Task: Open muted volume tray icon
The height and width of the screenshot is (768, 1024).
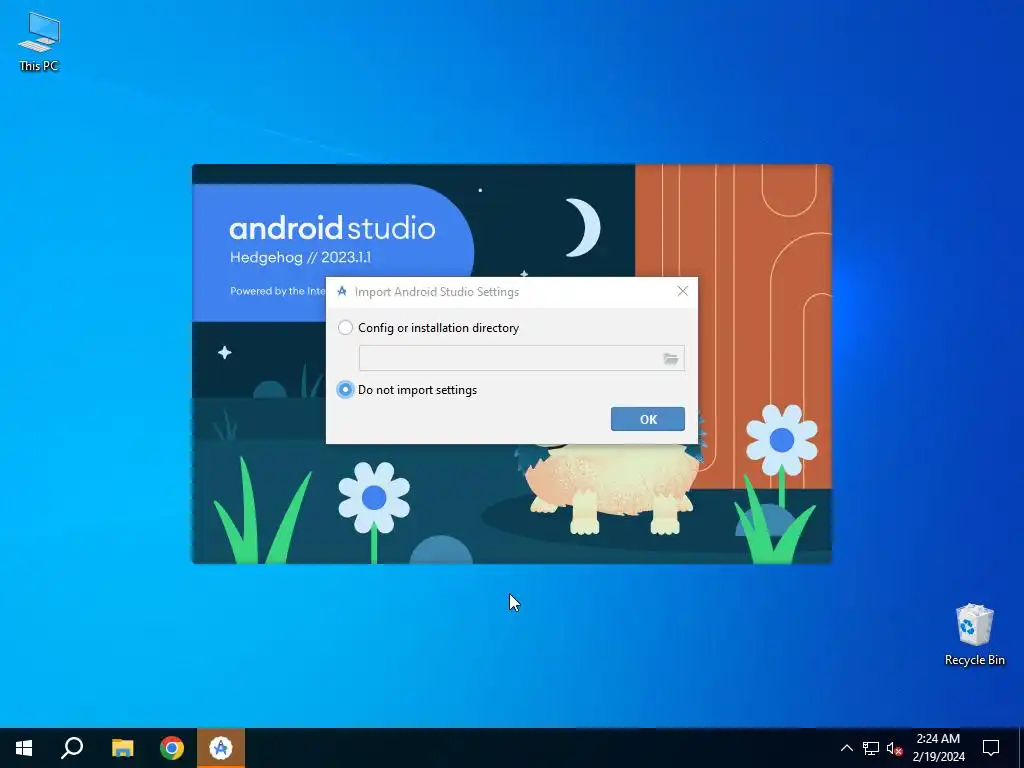Action: [895, 748]
